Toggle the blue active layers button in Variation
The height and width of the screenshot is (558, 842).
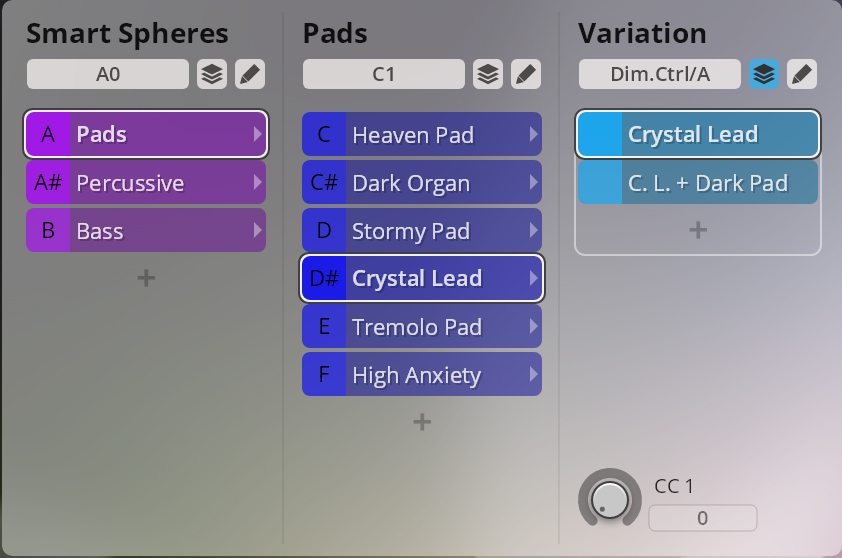coord(764,74)
